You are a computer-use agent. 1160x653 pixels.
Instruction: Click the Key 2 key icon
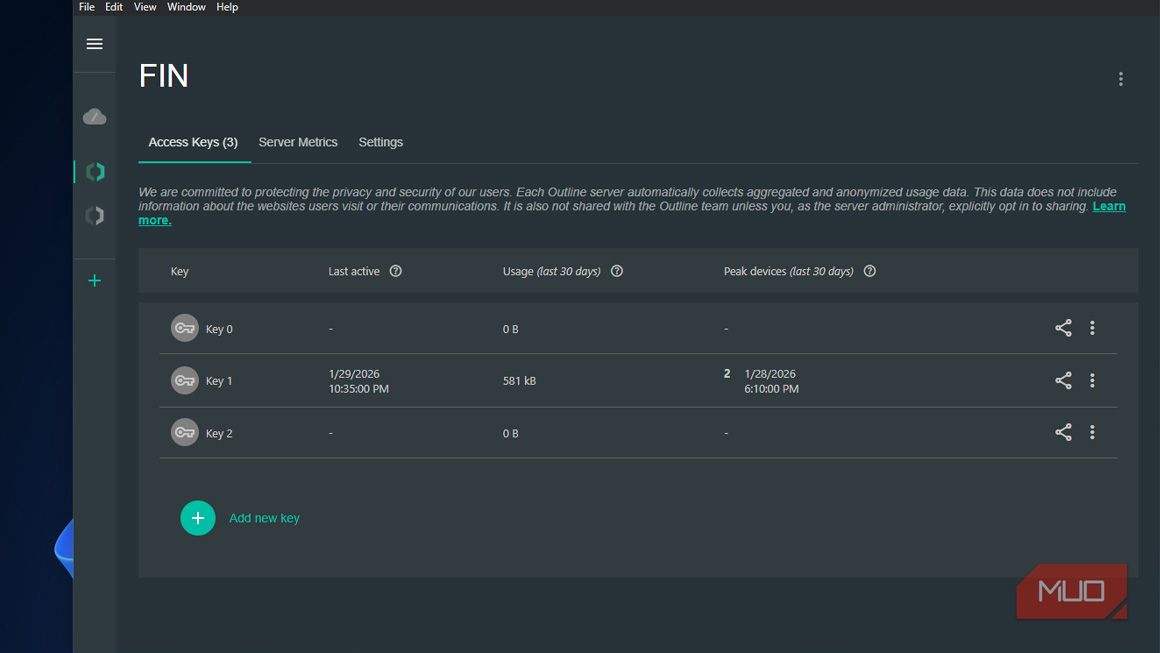(184, 432)
